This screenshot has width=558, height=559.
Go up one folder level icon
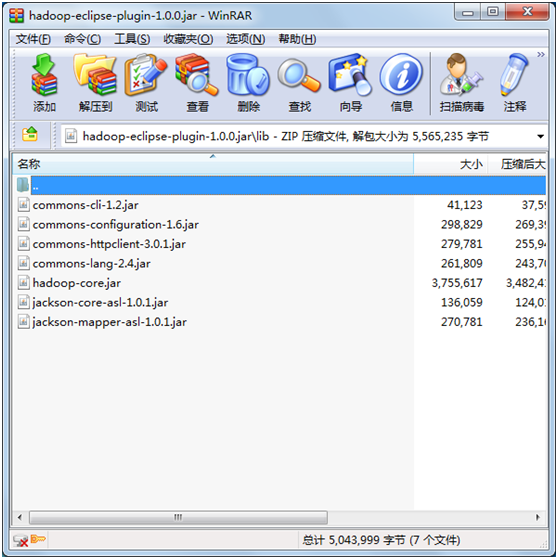click(30, 135)
